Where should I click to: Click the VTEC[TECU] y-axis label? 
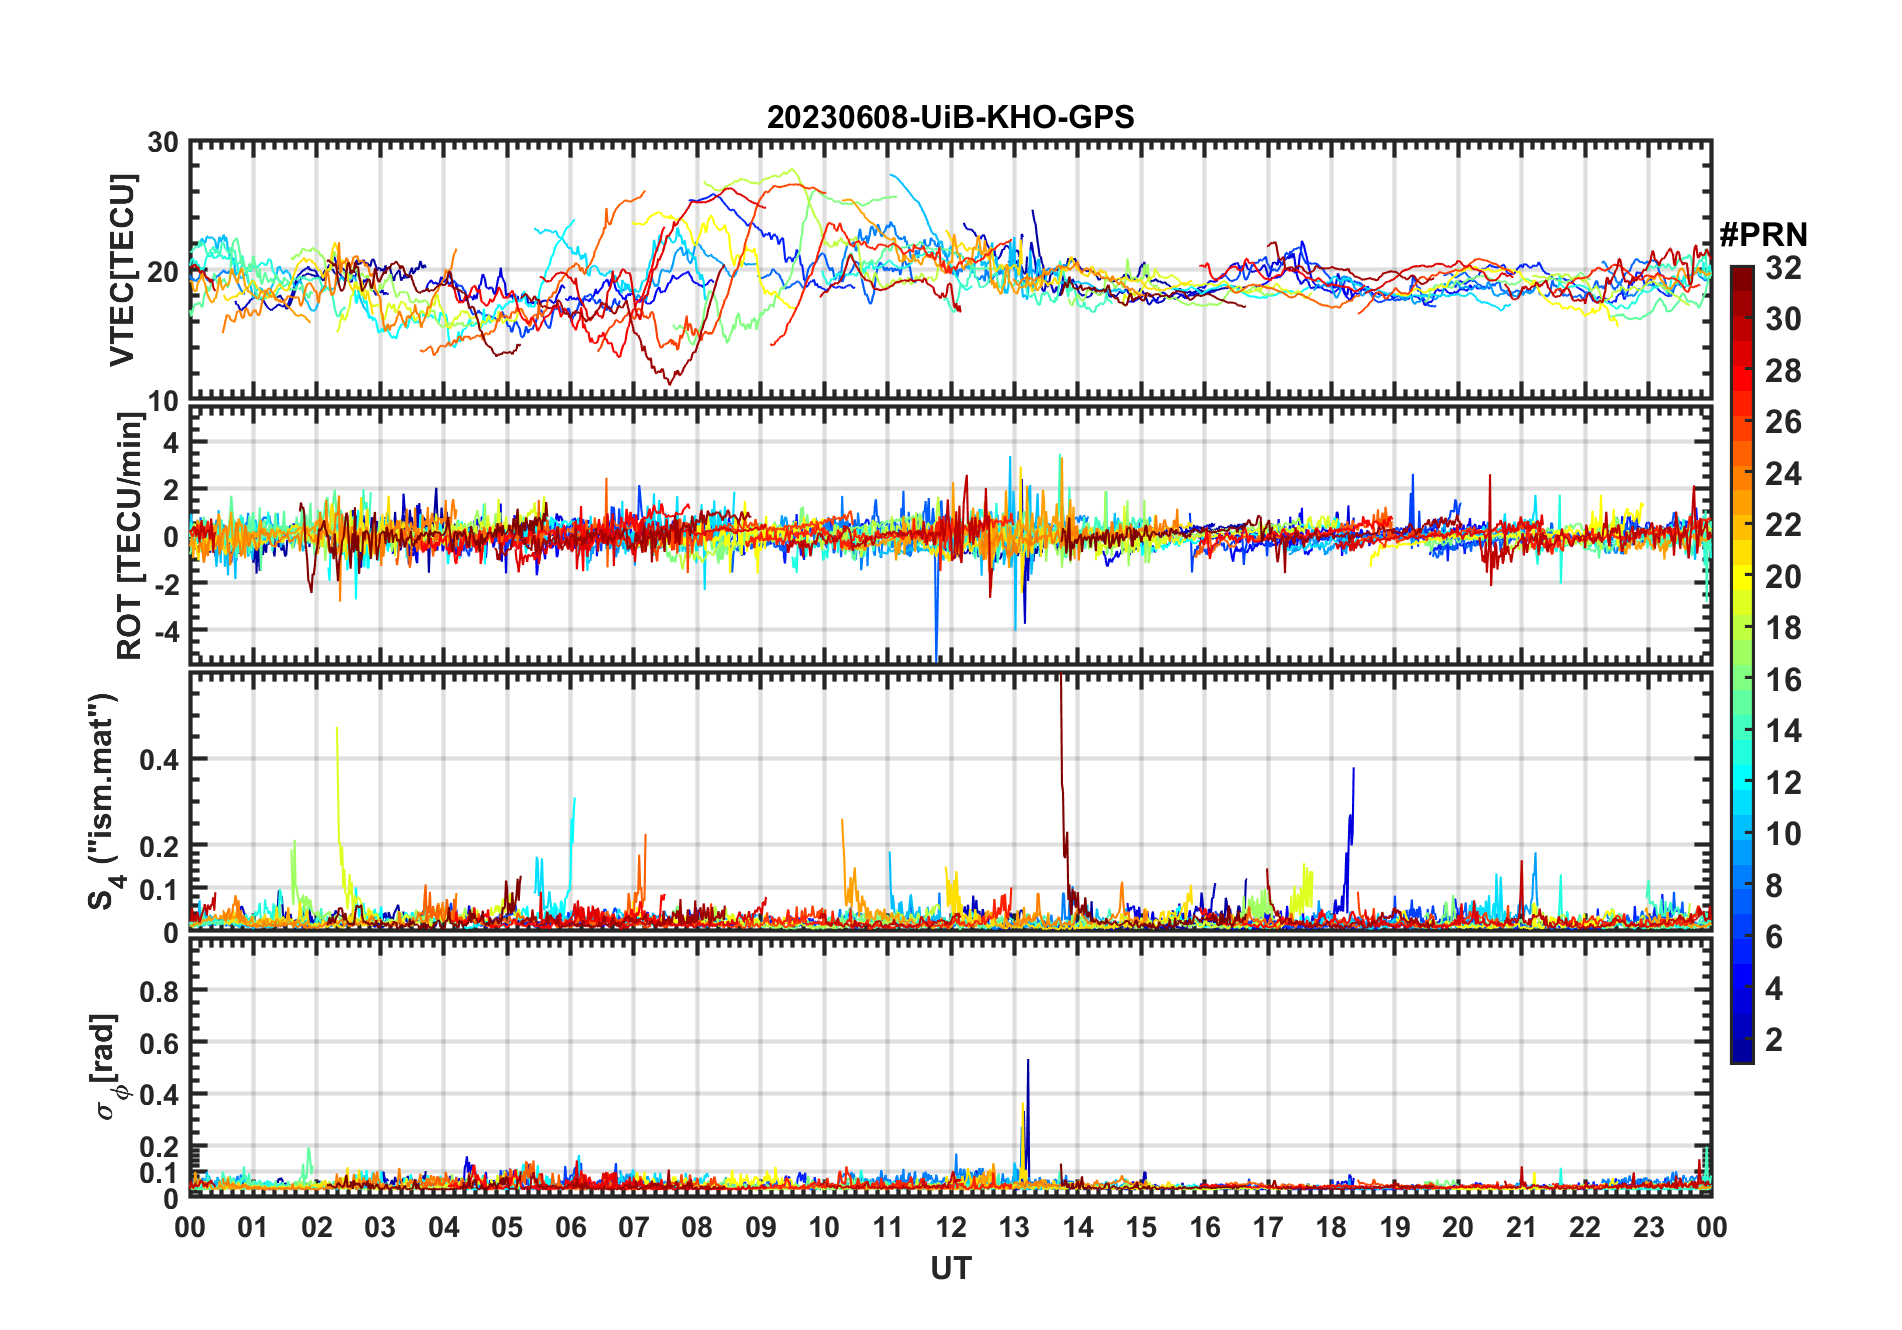tap(122, 270)
